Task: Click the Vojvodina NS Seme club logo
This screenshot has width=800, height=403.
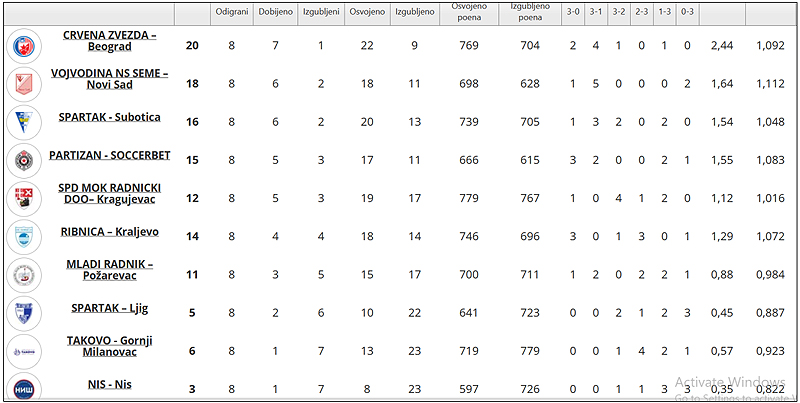Action: pyautogui.click(x=22, y=84)
